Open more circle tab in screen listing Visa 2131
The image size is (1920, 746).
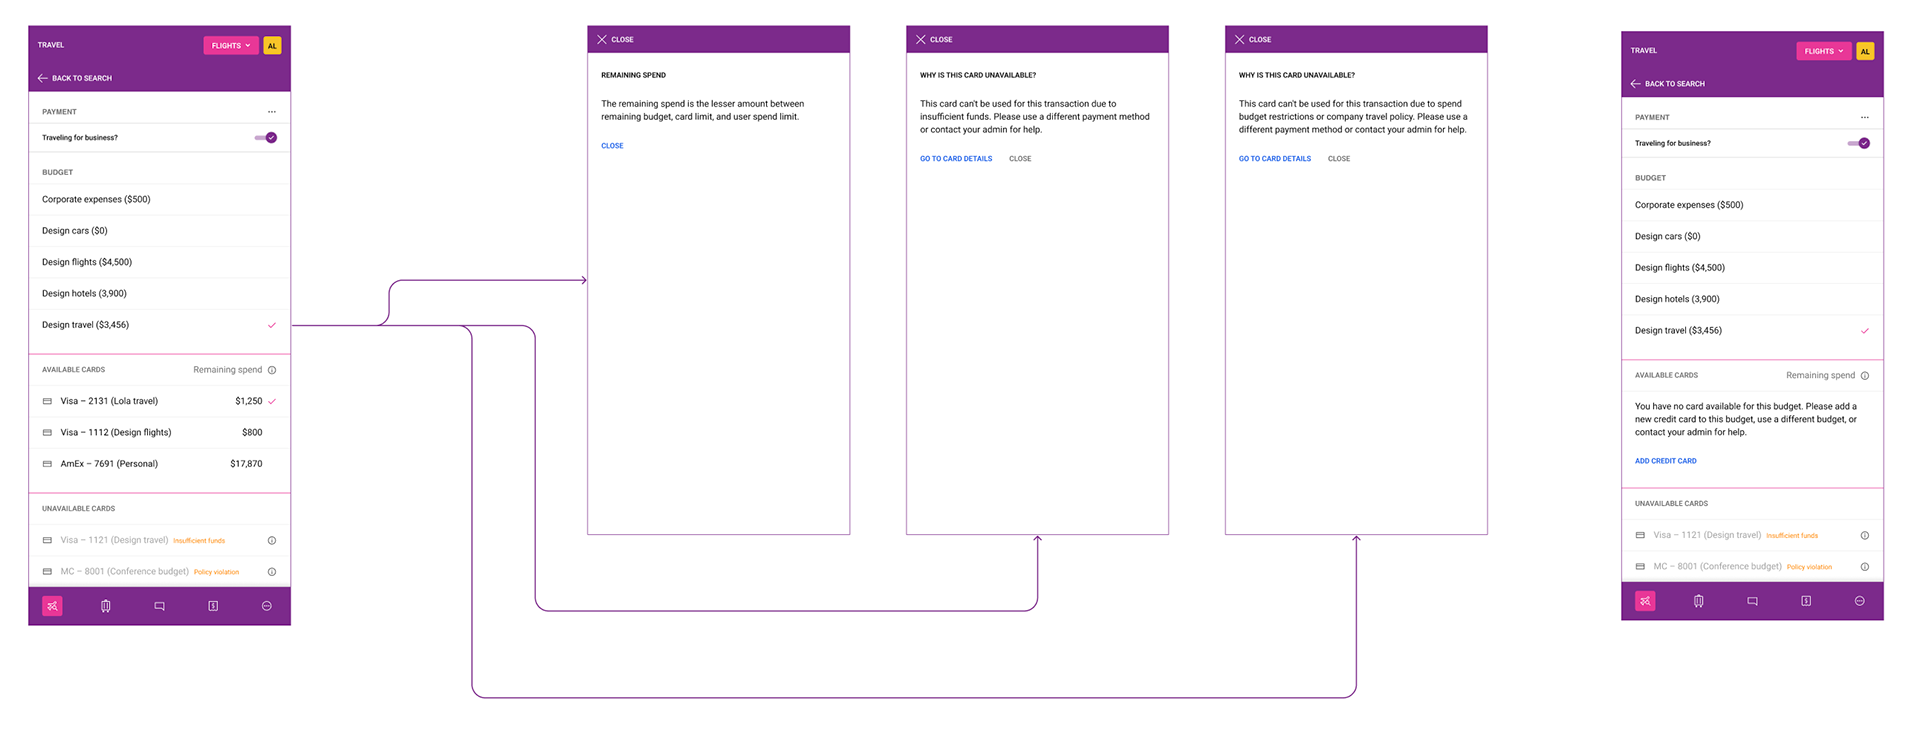click(x=267, y=606)
